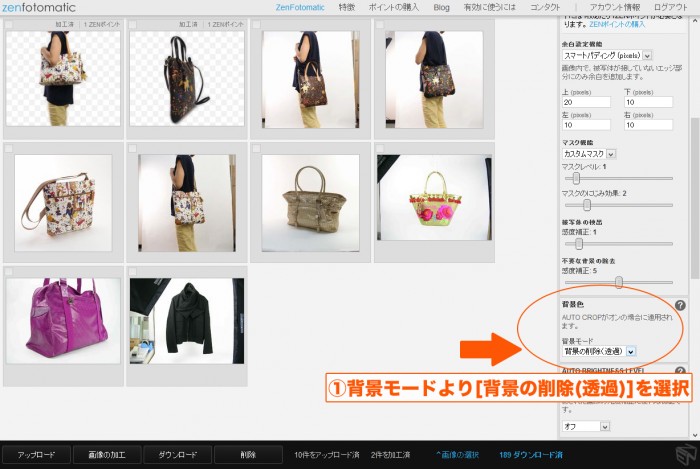Go to ポイントの購入 in the top menu

(392, 7)
